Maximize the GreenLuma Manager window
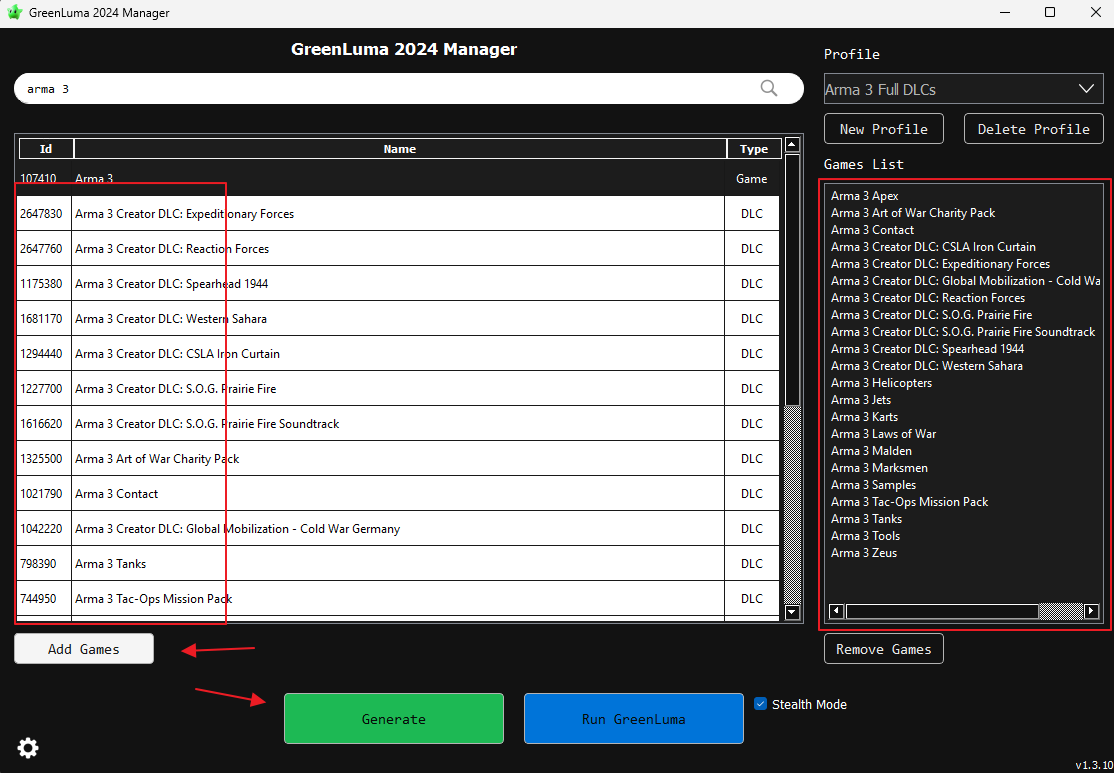 (1049, 13)
